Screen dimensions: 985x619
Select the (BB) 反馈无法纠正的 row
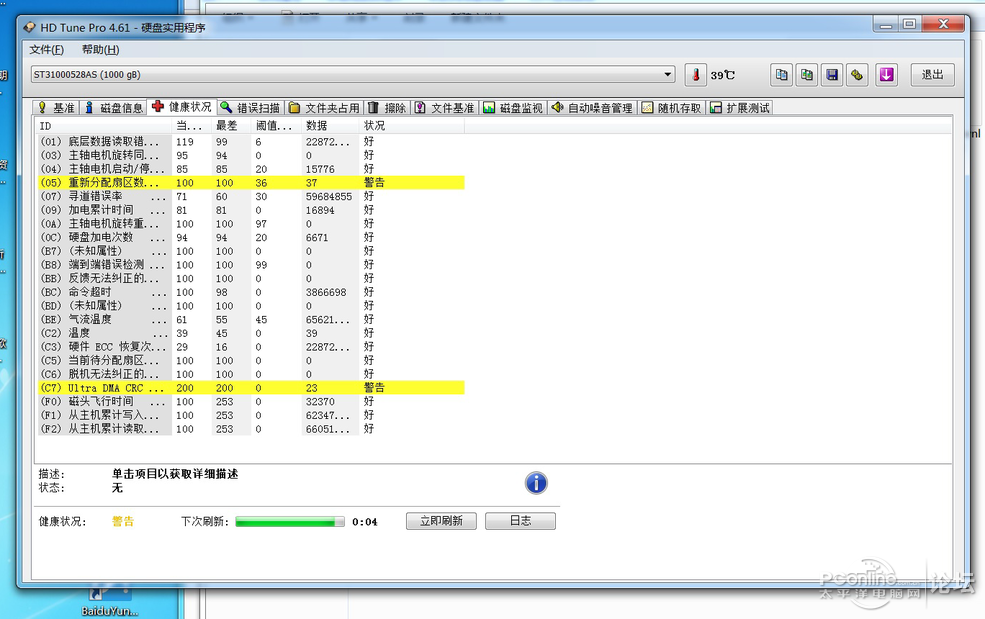pyautogui.click(x=251, y=278)
